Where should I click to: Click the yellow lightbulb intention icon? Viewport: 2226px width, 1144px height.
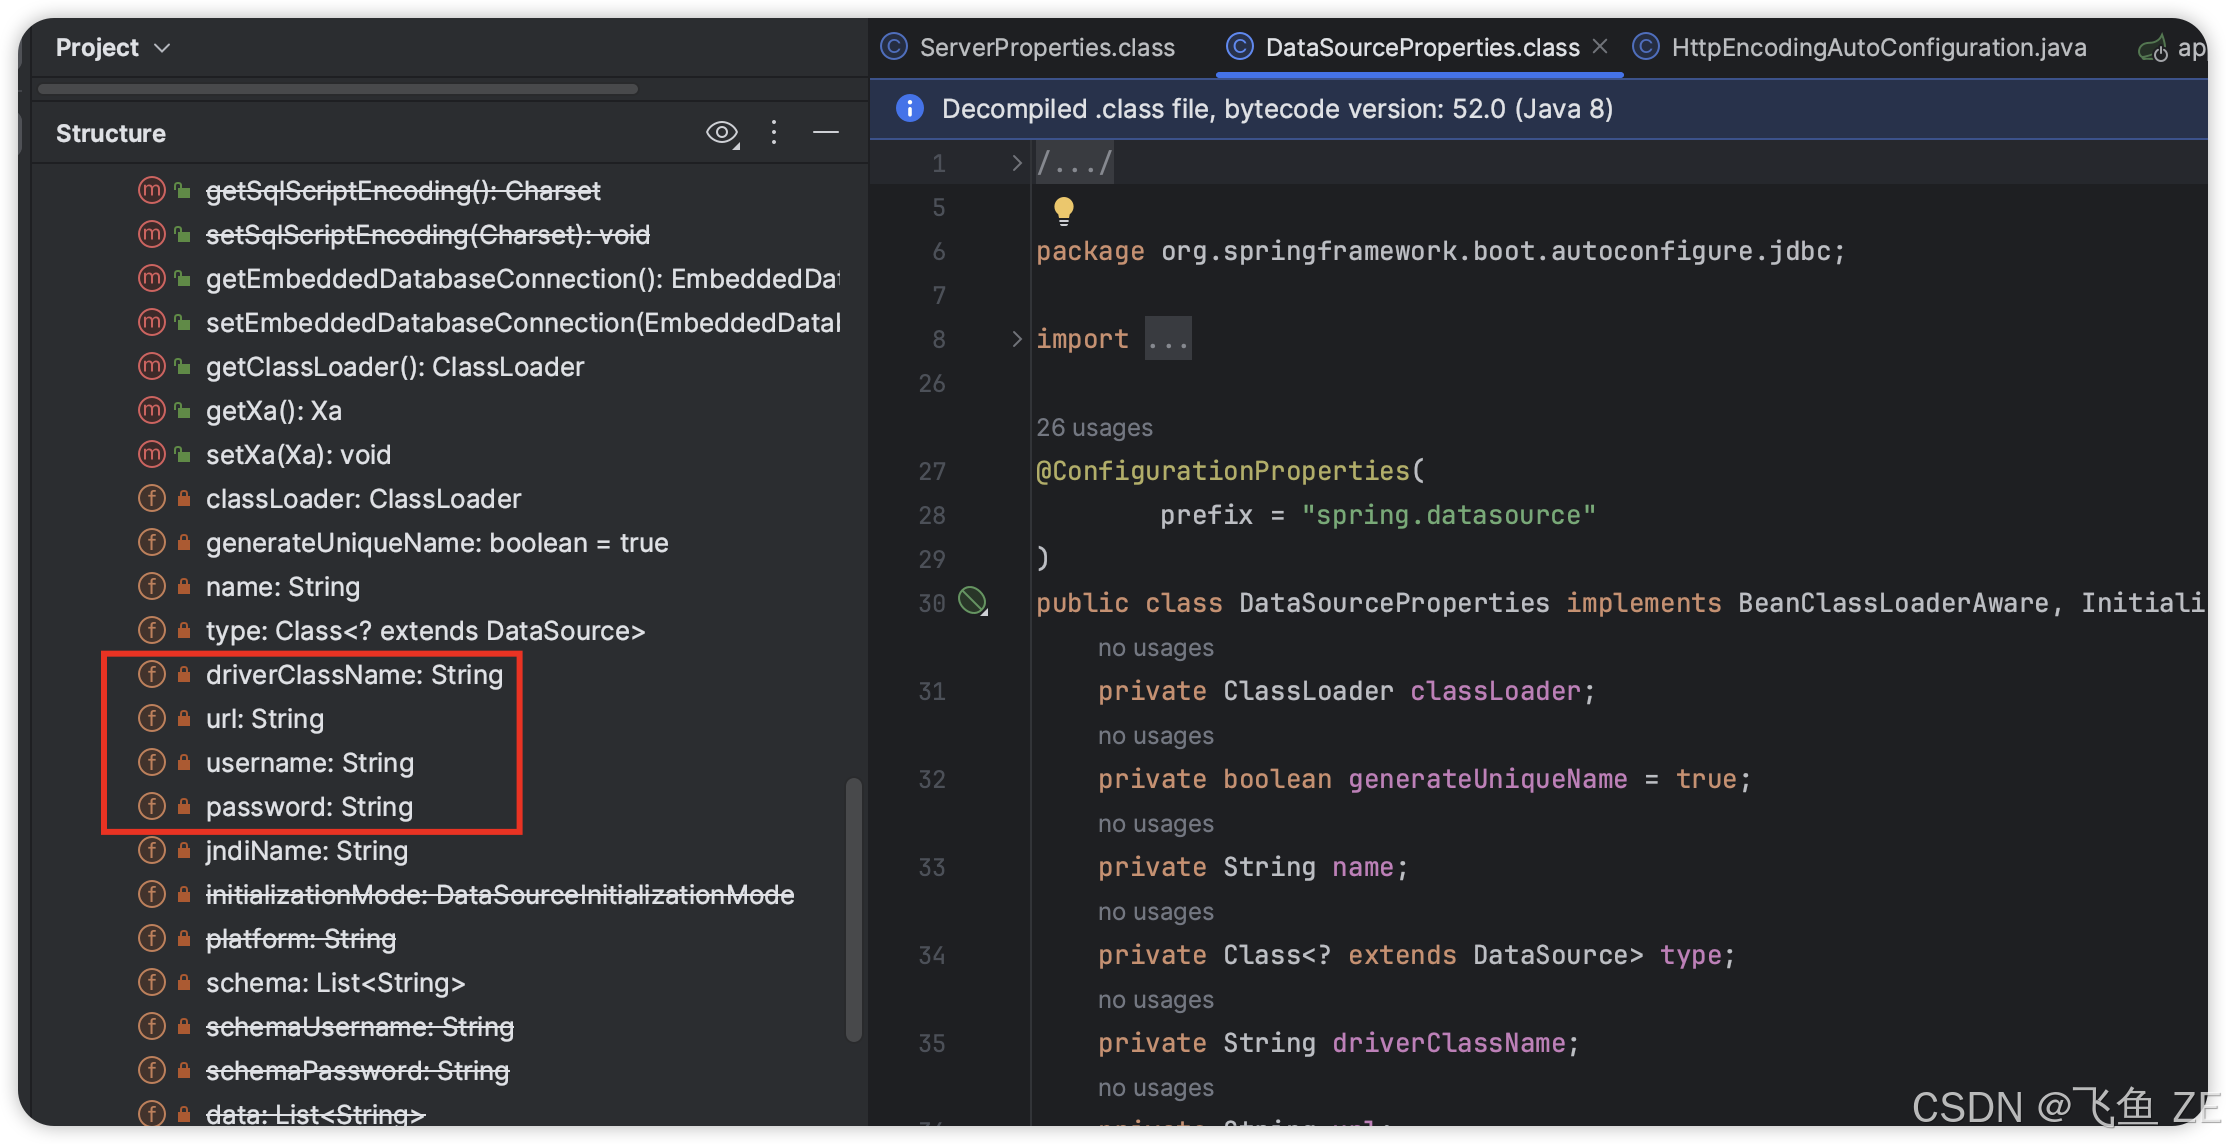click(x=1063, y=209)
